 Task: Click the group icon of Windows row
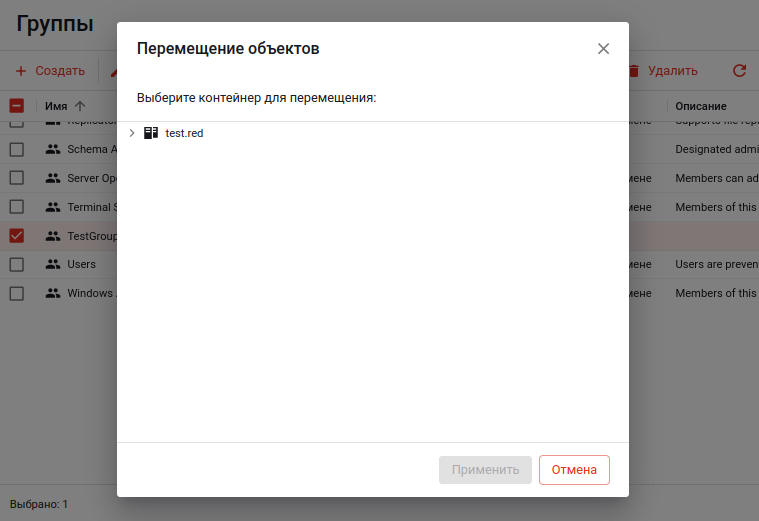pyautogui.click(x=53, y=294)
